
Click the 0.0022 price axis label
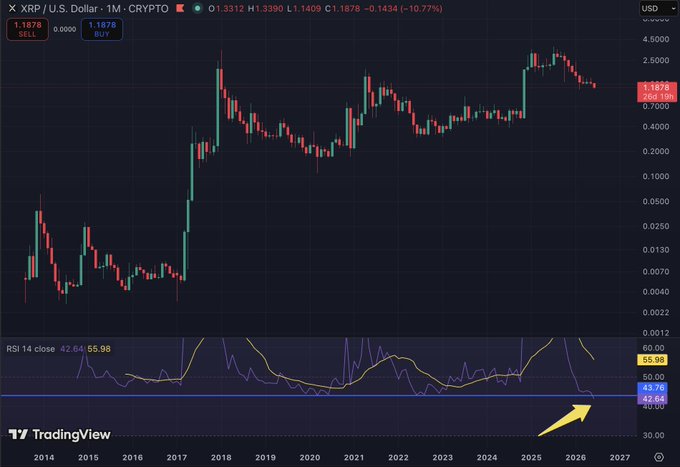655,312
